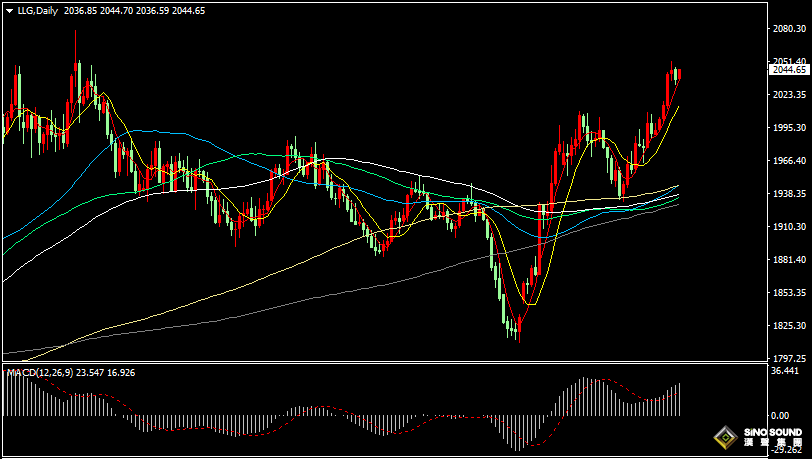Select the lowest candlestick near 1810 low
812x459 pixels.
click(519, 327)
